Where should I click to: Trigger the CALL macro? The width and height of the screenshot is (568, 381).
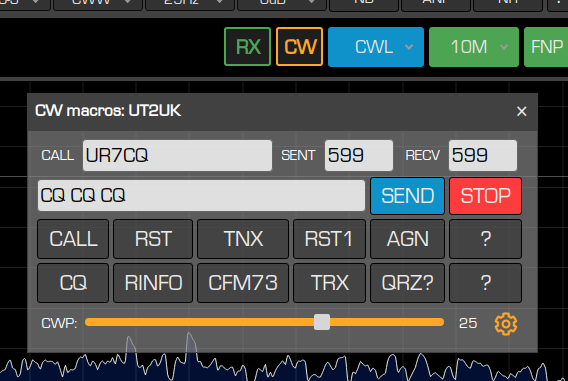[73, 239]
